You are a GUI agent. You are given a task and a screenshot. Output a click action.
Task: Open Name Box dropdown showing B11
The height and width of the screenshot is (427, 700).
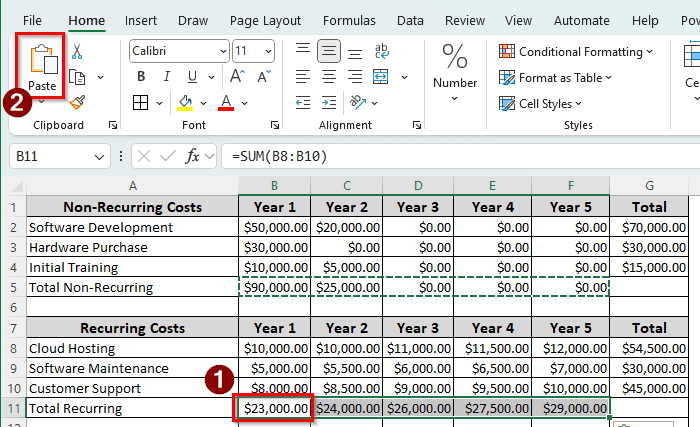coord(99,157)
